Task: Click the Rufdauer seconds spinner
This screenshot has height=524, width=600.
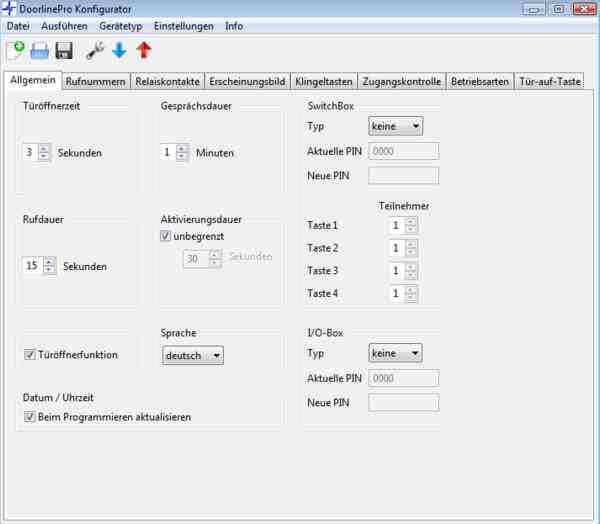Action: 39,265
